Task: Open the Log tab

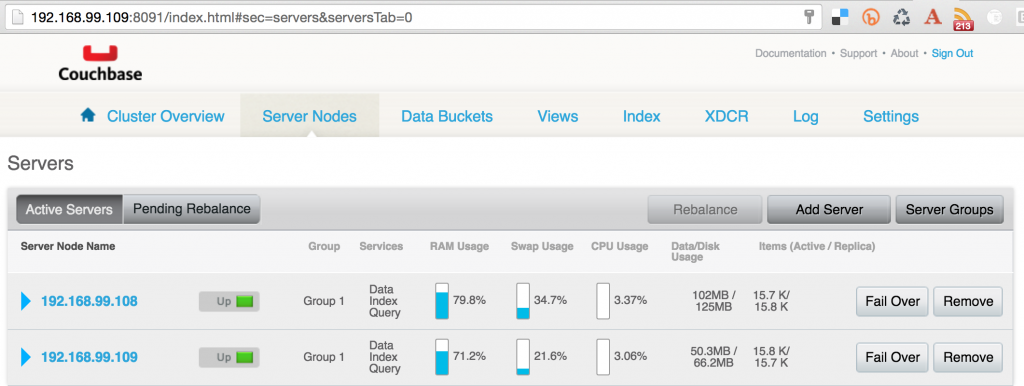Action: 806,116
